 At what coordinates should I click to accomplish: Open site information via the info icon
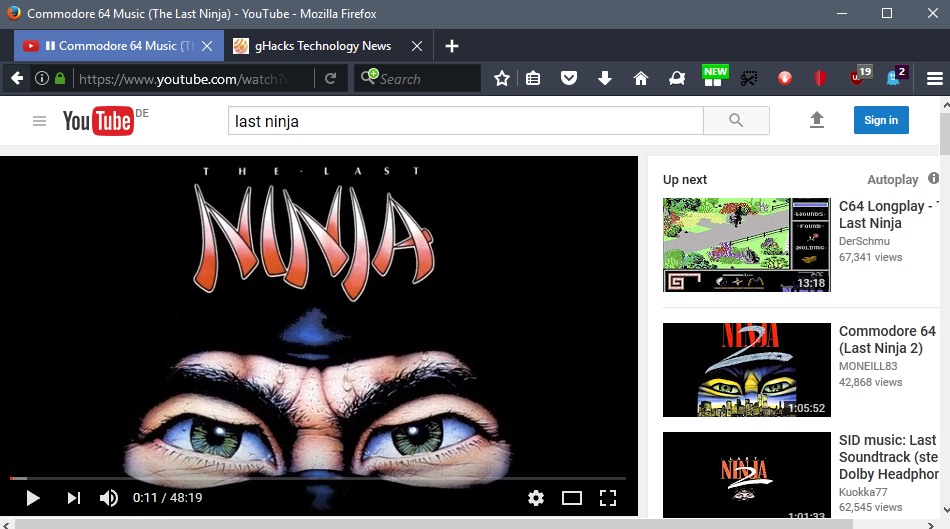pos(42,78)
